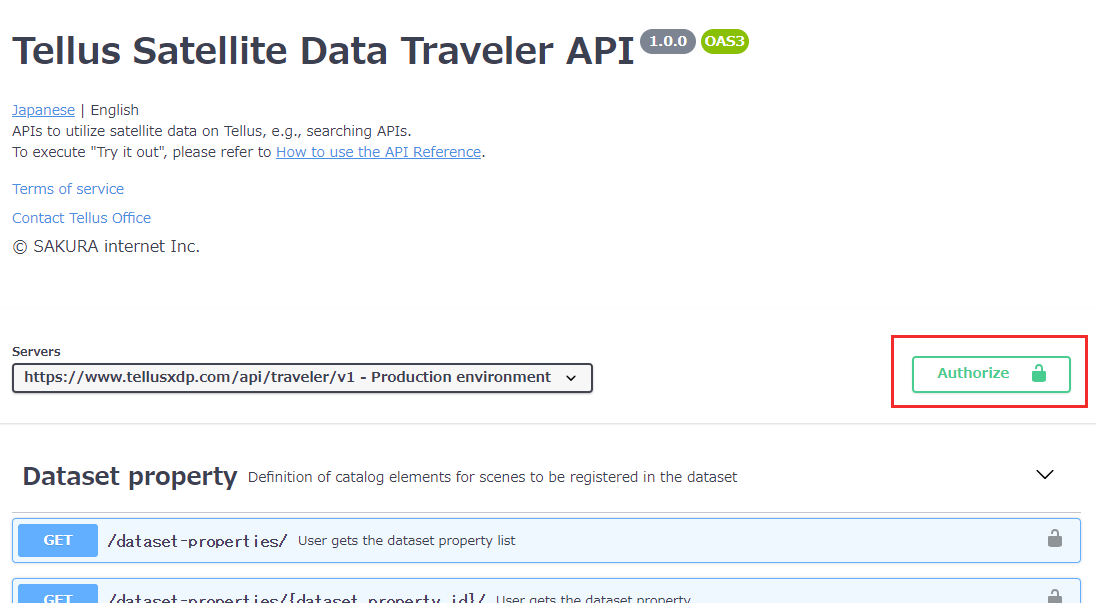Click the Servers label
The height and width of the screenshot is (603, 1096).
pos(36,351)
